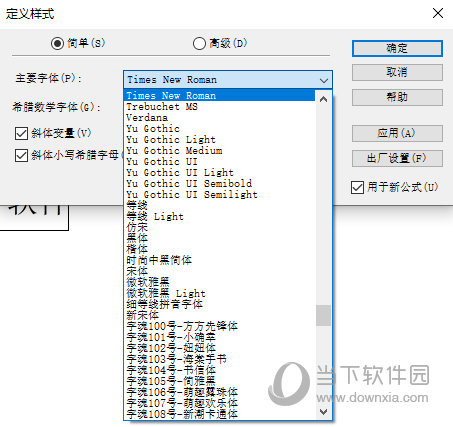Image resolution: width=453 pixels, height=427 pixels.
Task: Choose 字魂102号 font entry
Action: (220, 348)
